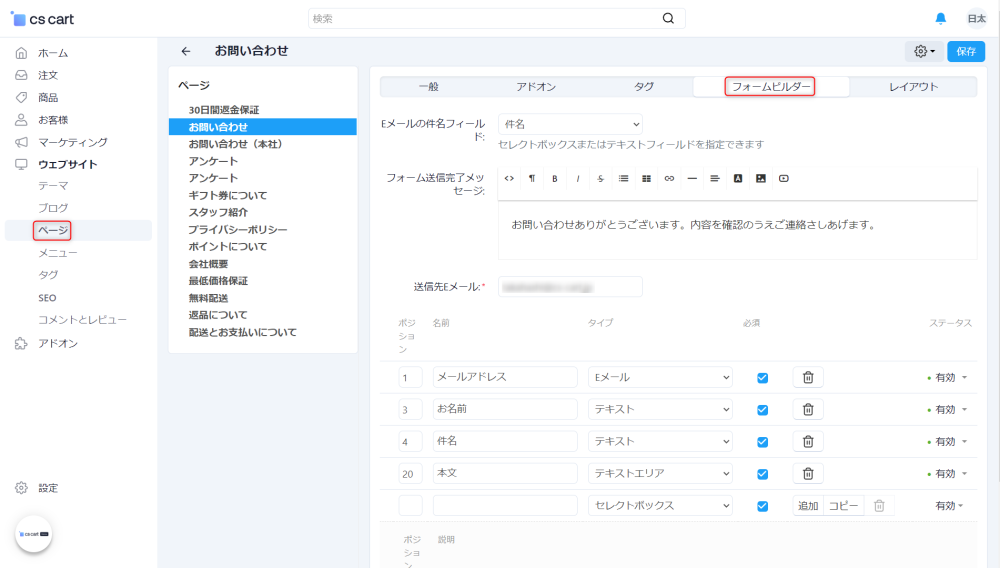Open the プライバシーポリシー page
This screenshot has height=568, width=1000.
(237, 229)
